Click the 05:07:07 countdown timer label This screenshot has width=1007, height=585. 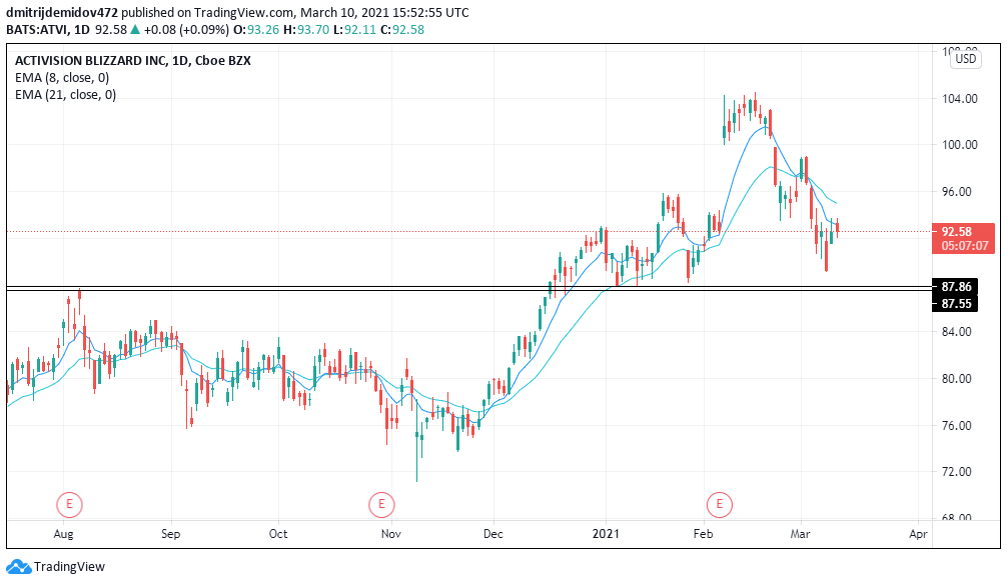[965, 246]
